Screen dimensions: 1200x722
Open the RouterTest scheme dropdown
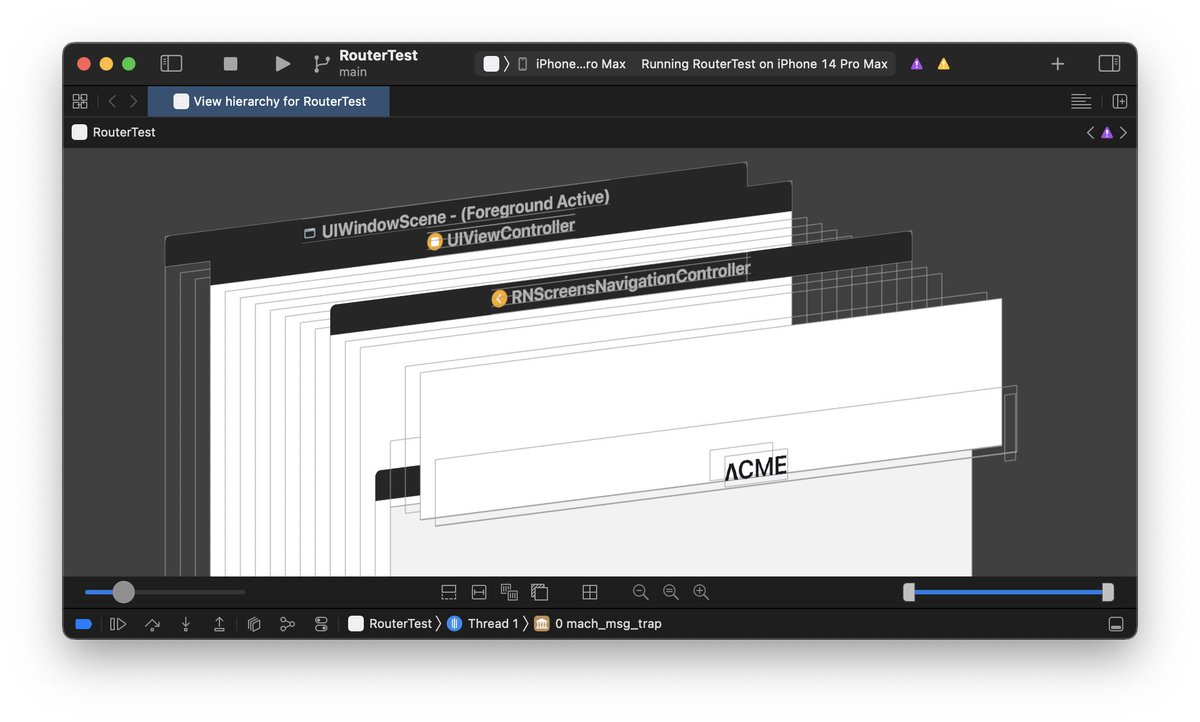click(x=378, y=63)
